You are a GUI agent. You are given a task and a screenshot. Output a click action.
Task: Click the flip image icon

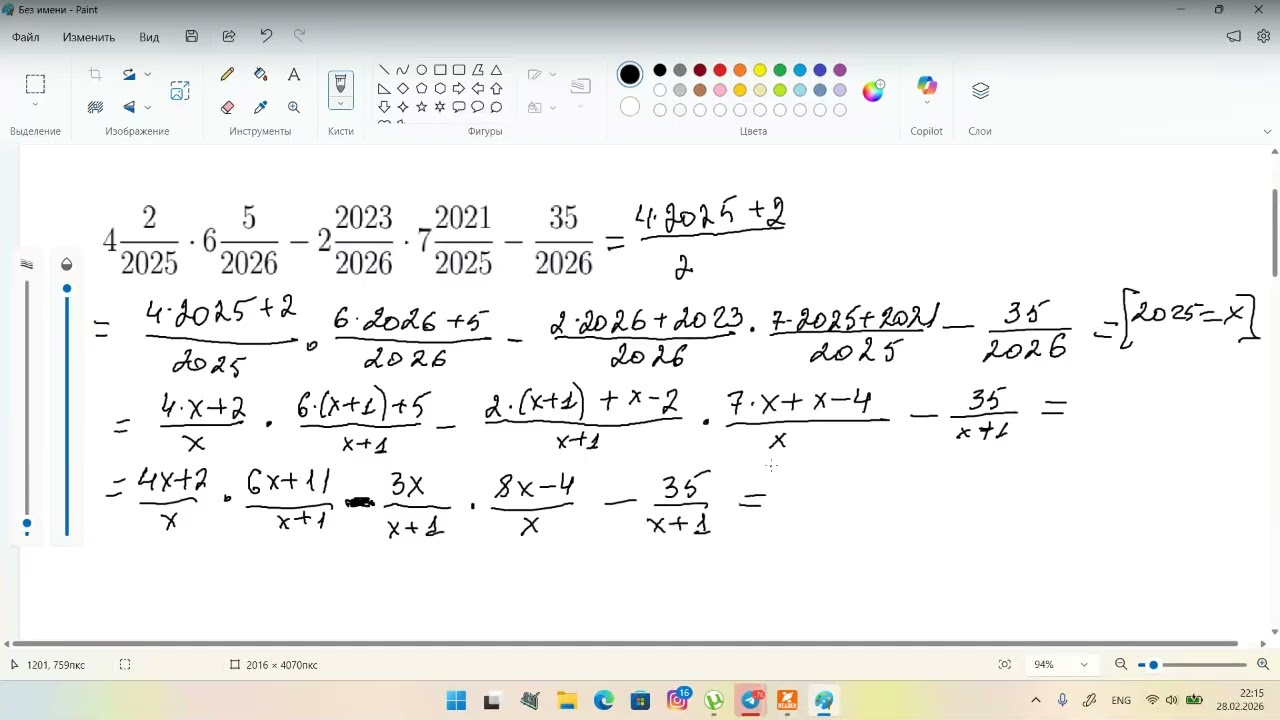pyautogui.click(x=129, y=107)
